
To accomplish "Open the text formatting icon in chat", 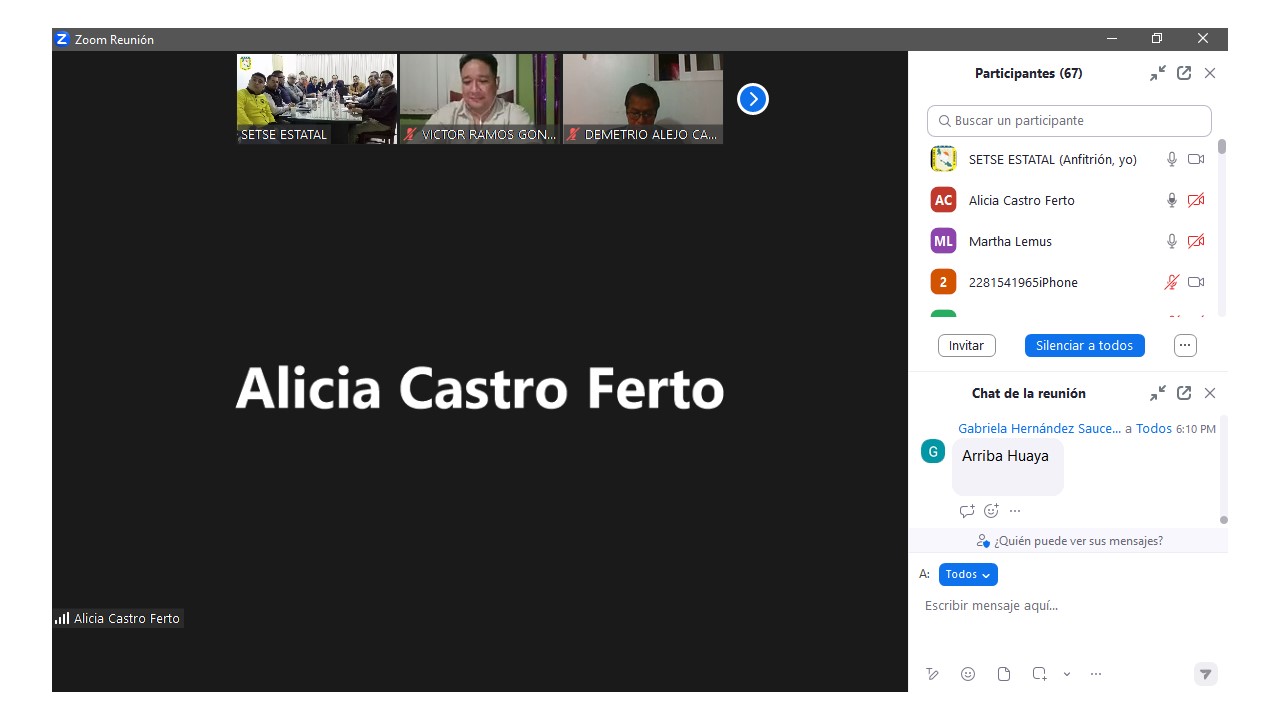I will (x=932, y=674).
